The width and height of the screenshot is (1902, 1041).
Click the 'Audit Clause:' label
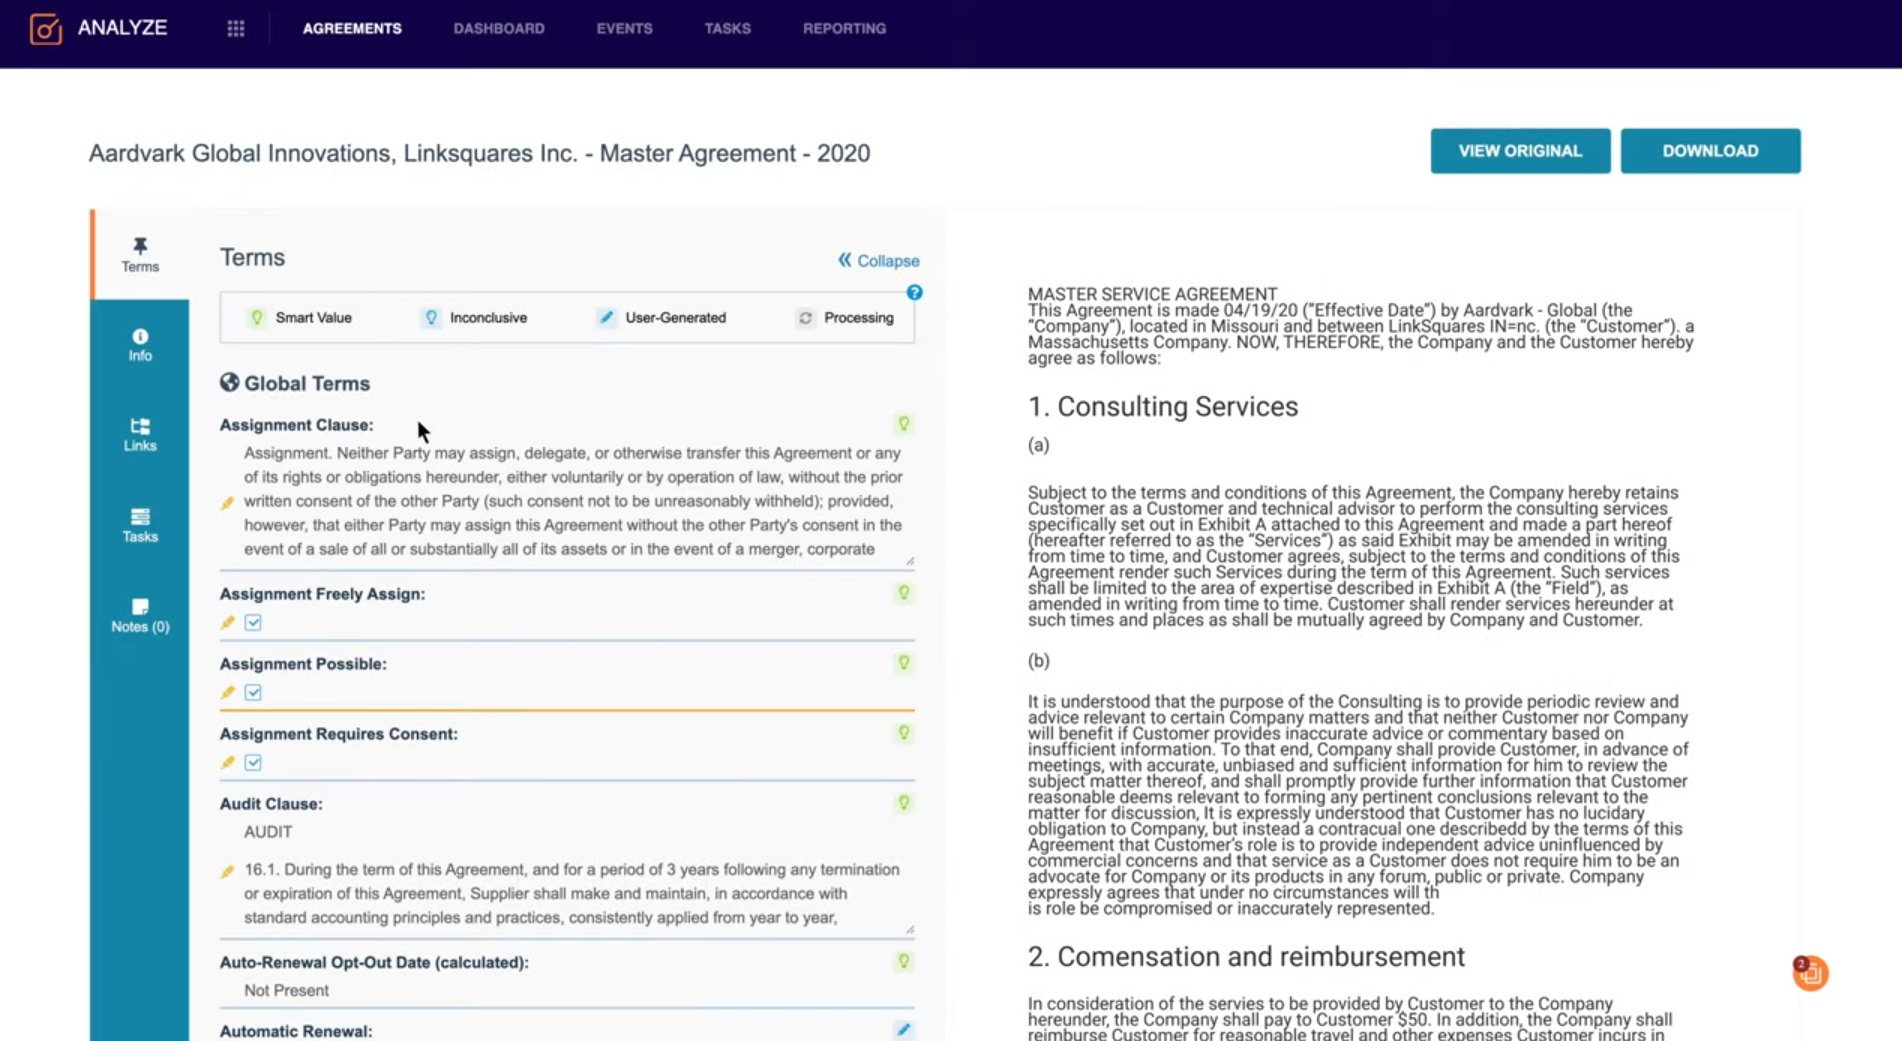271,804
